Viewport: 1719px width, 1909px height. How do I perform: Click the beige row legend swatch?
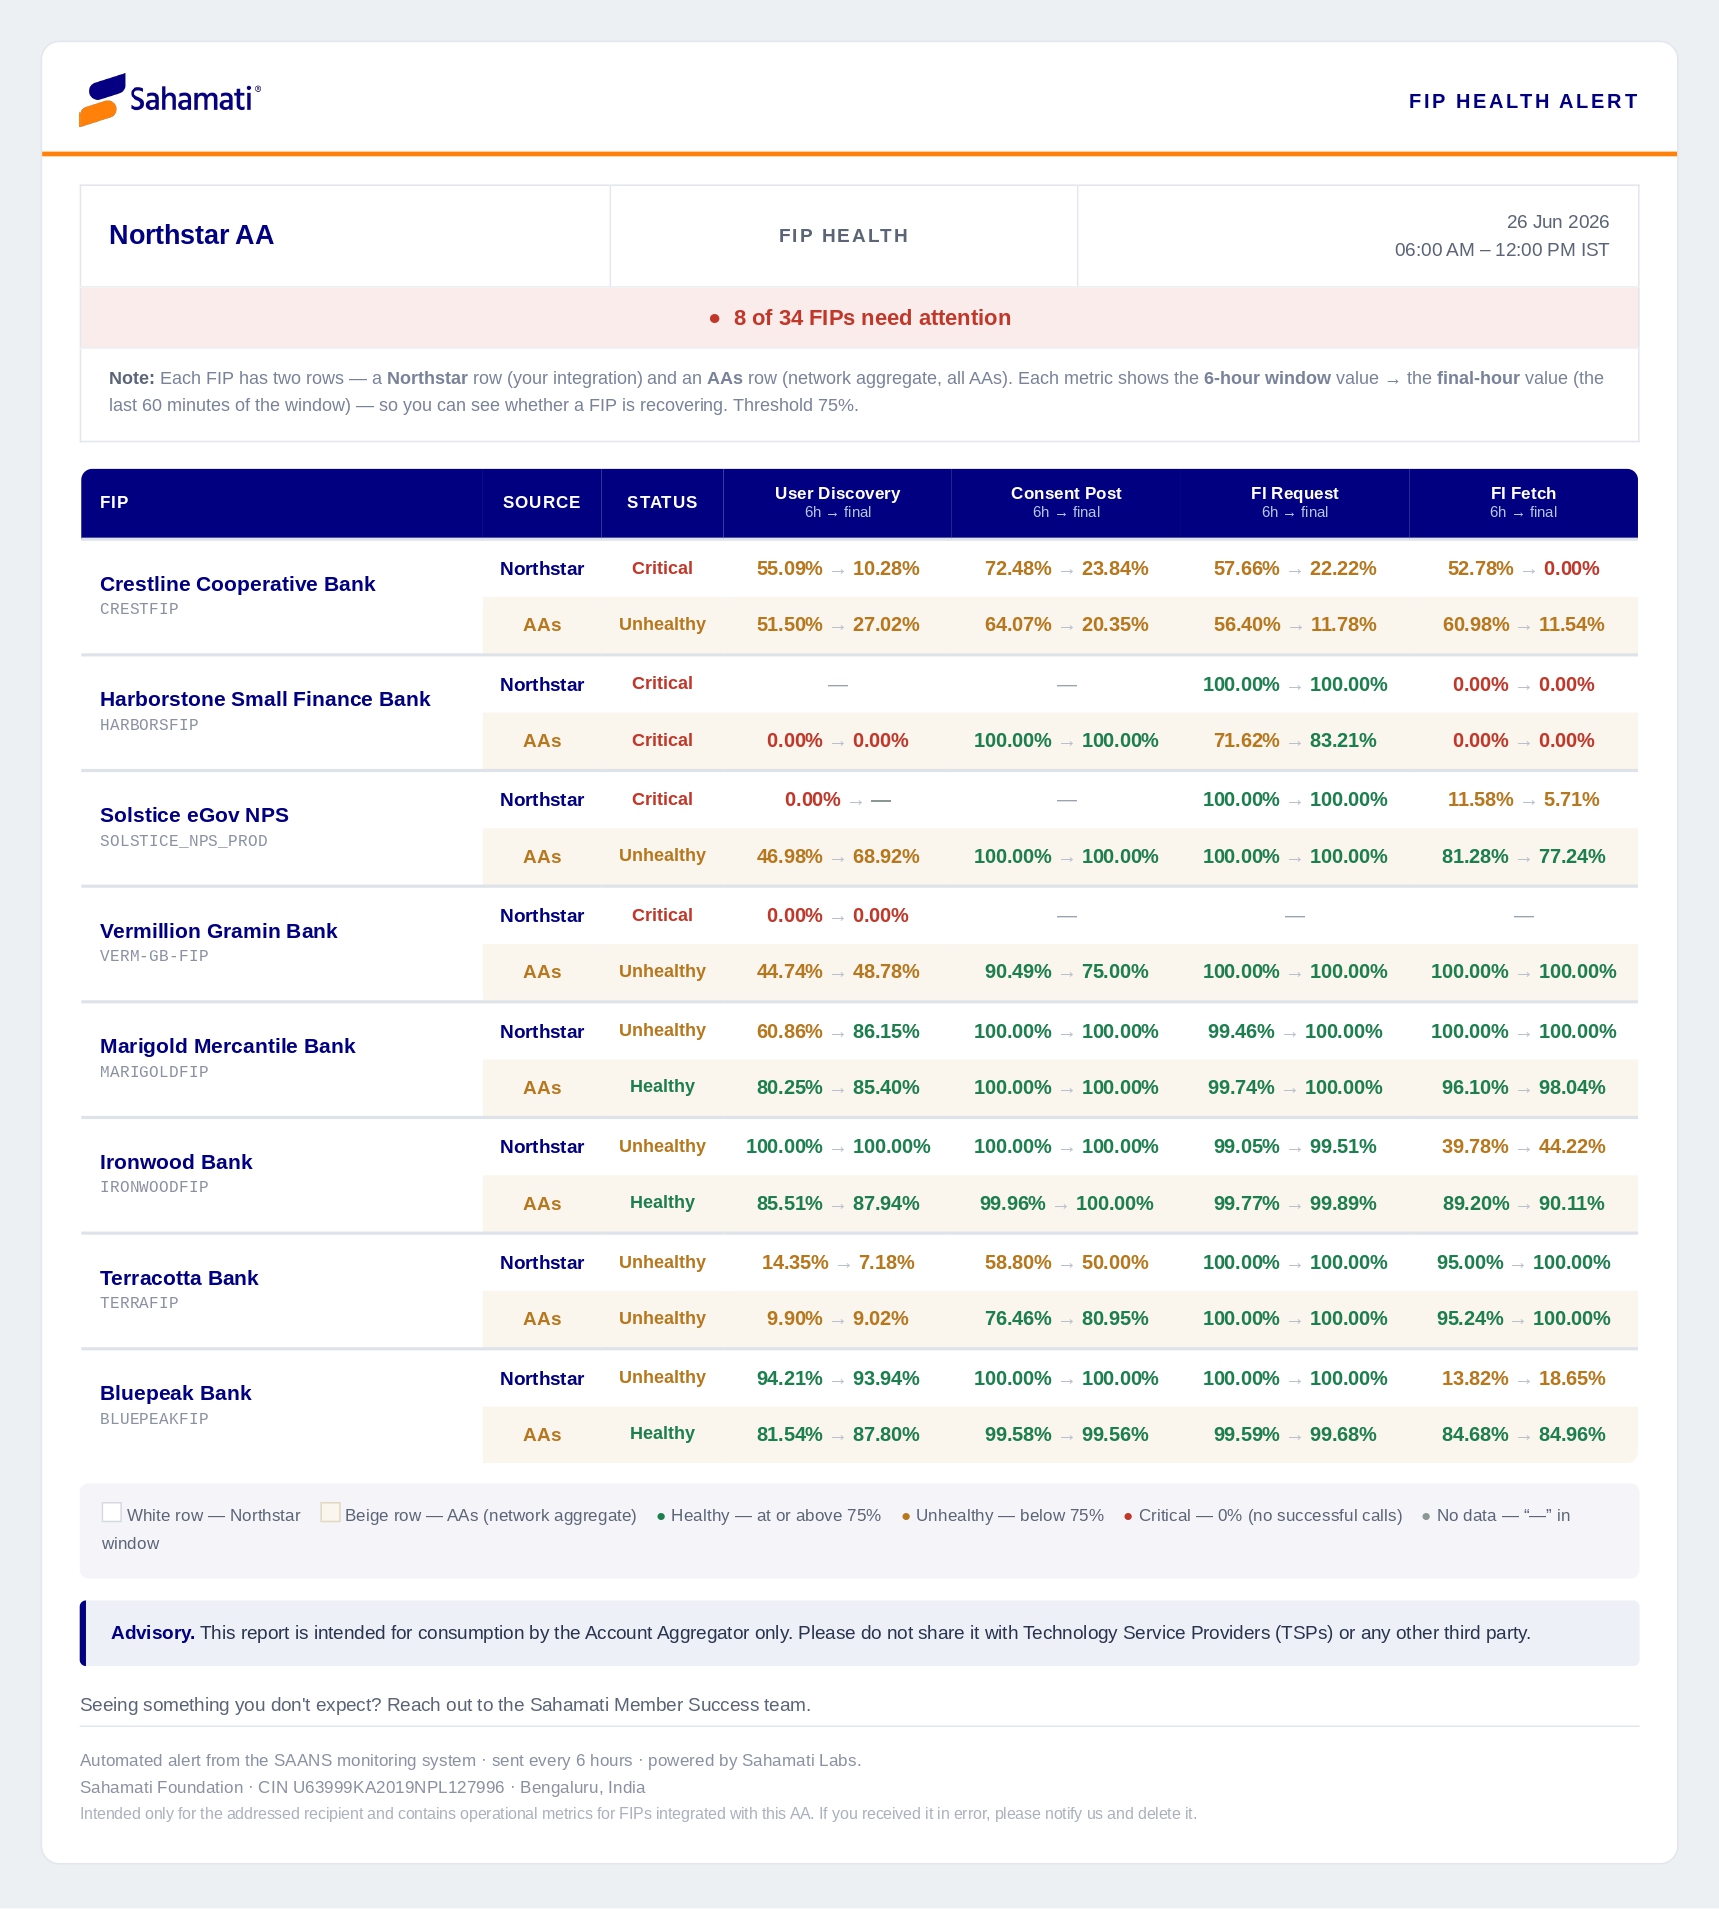pos(330,1512)
